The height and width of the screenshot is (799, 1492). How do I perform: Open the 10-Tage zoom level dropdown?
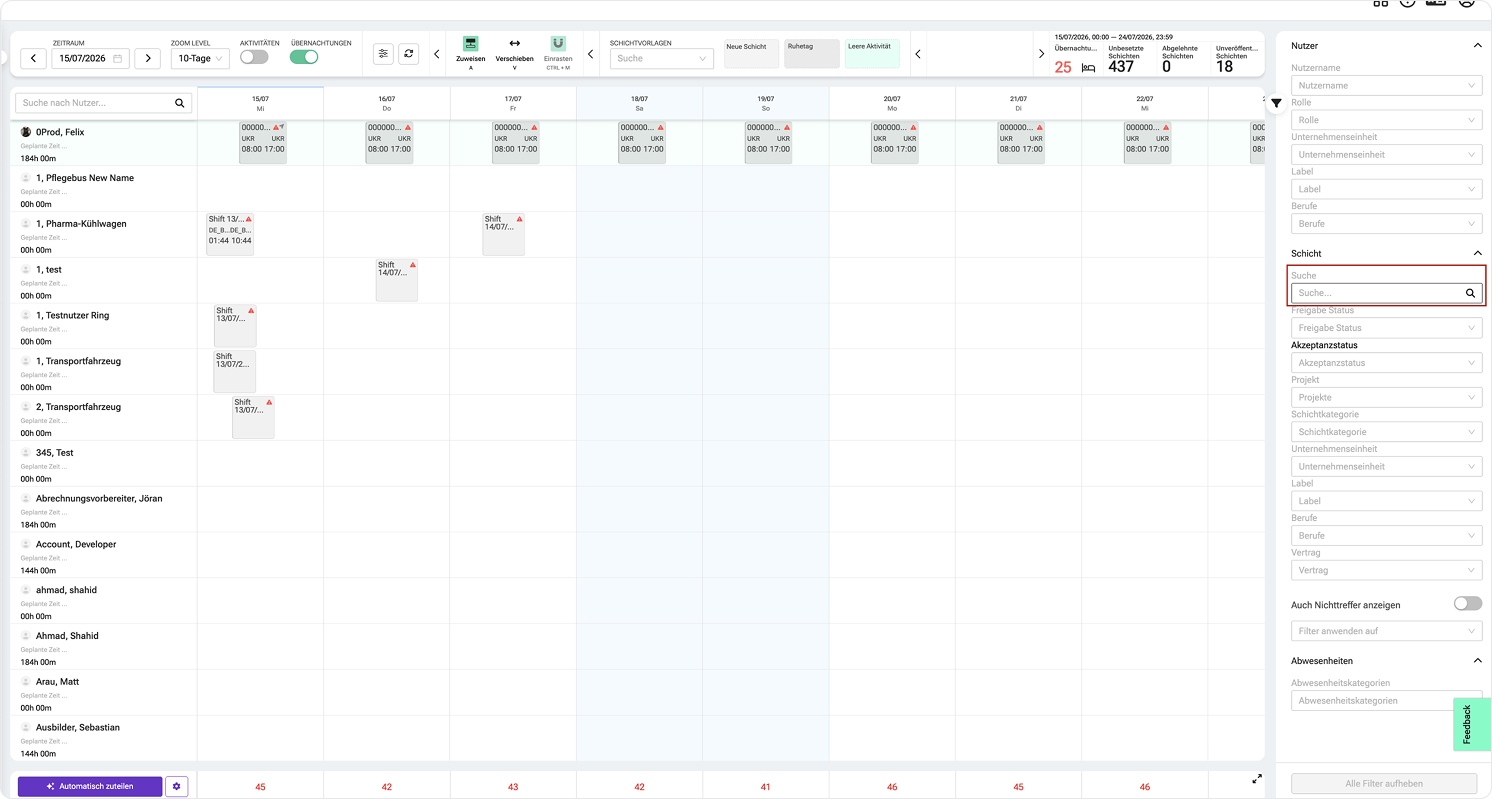pyautogui.click(x=199, y=58)
